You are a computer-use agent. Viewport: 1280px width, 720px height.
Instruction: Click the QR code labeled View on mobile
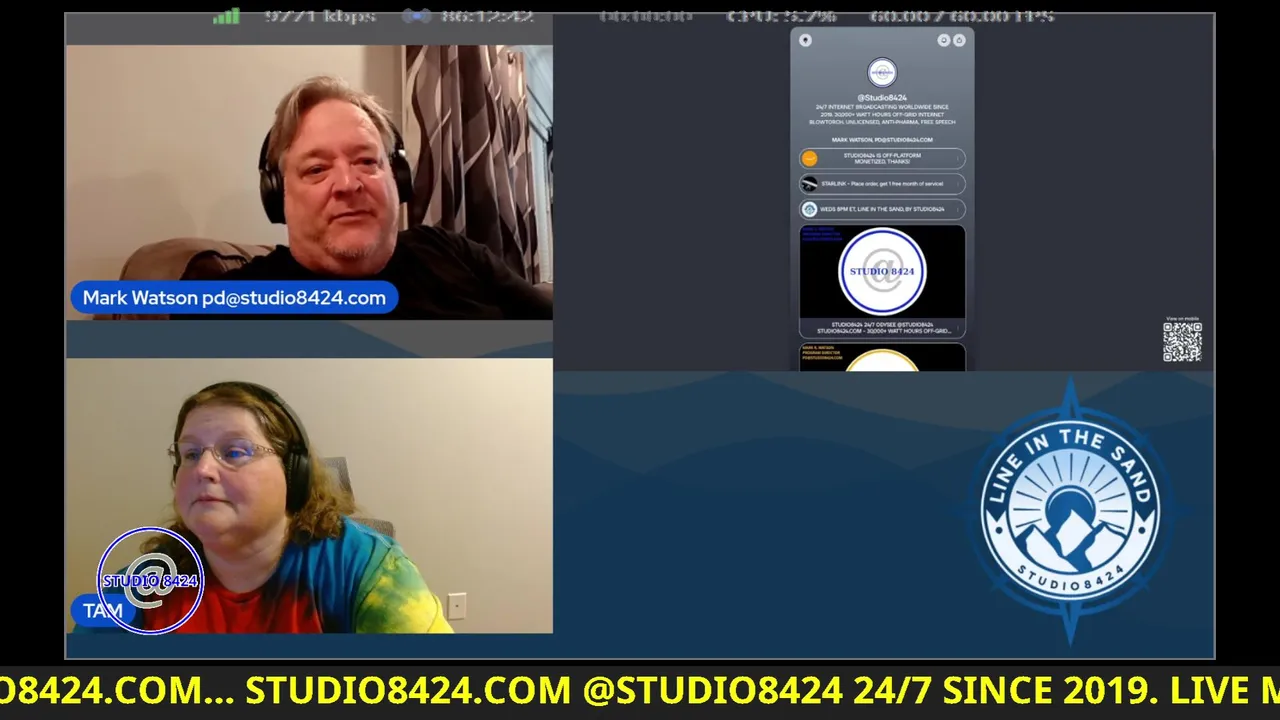[1182, 341]
